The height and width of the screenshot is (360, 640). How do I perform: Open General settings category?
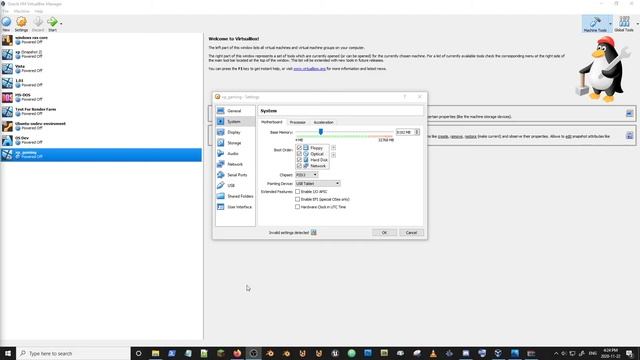(x=235, y=111)
